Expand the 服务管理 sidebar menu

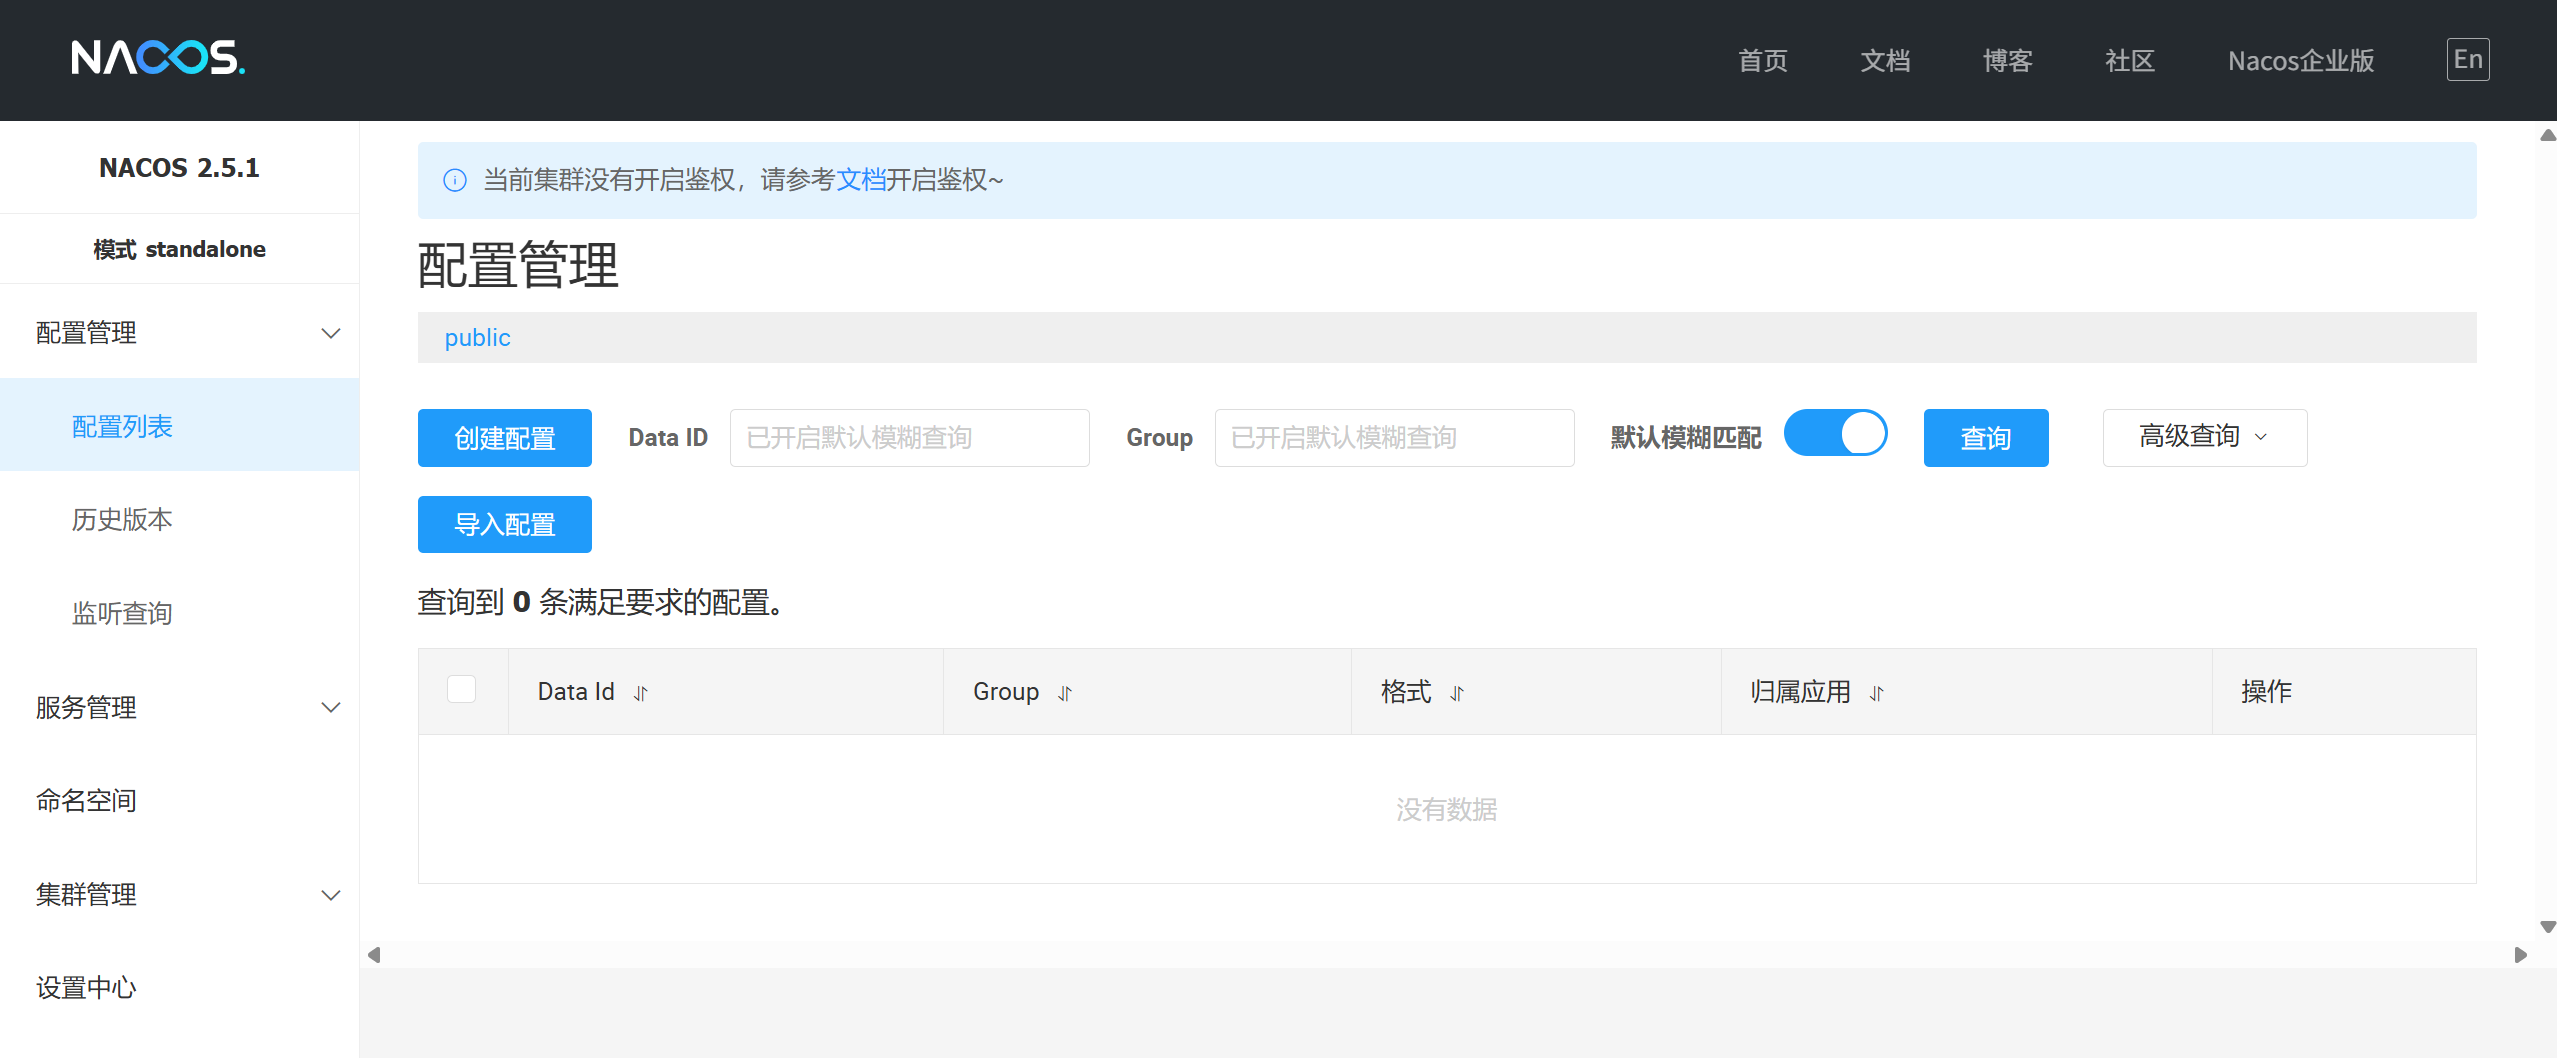point(179,707)
